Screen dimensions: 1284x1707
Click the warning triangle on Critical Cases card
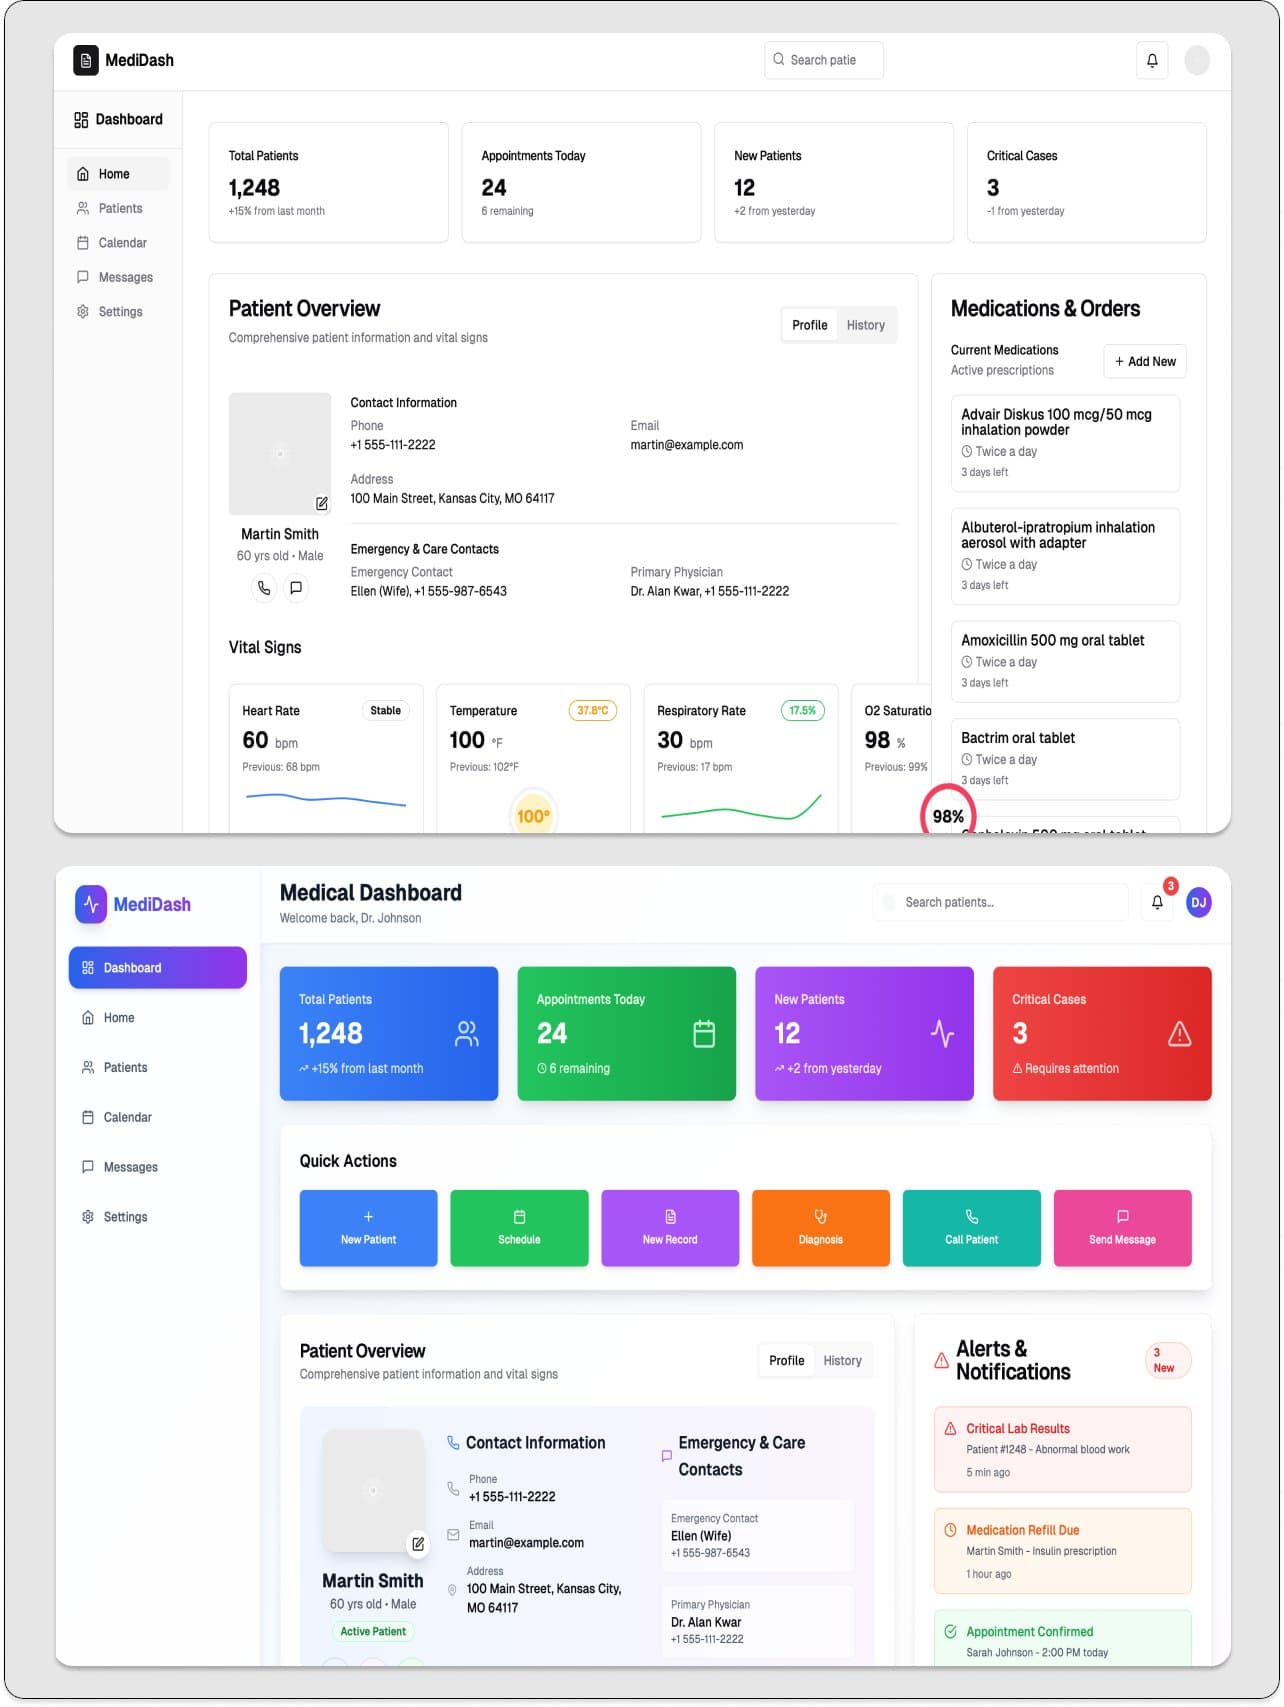coord(1180,1033)
